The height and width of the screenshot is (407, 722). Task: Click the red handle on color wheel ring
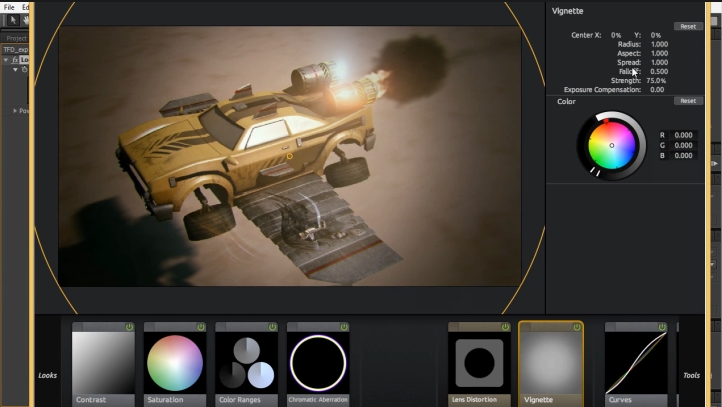606,121
